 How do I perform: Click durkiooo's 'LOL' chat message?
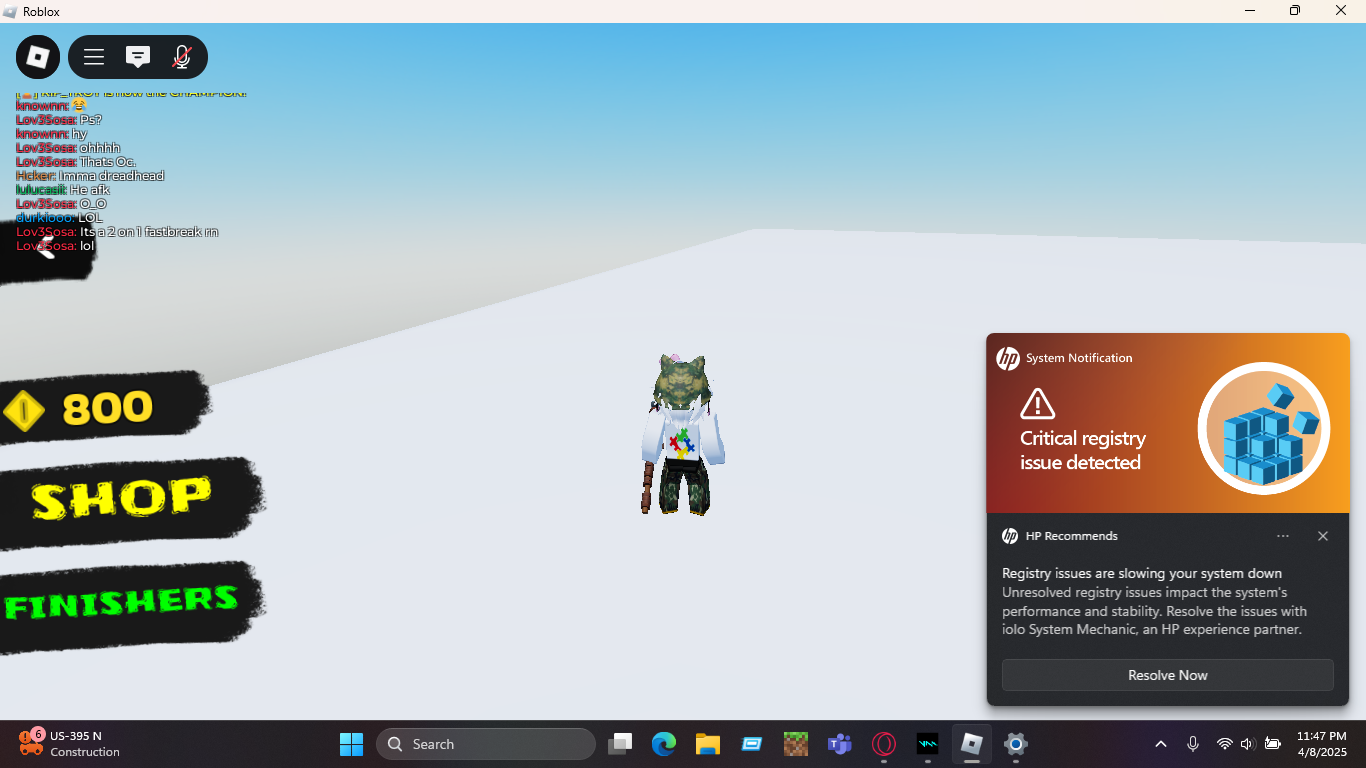[x=91, y=218]
